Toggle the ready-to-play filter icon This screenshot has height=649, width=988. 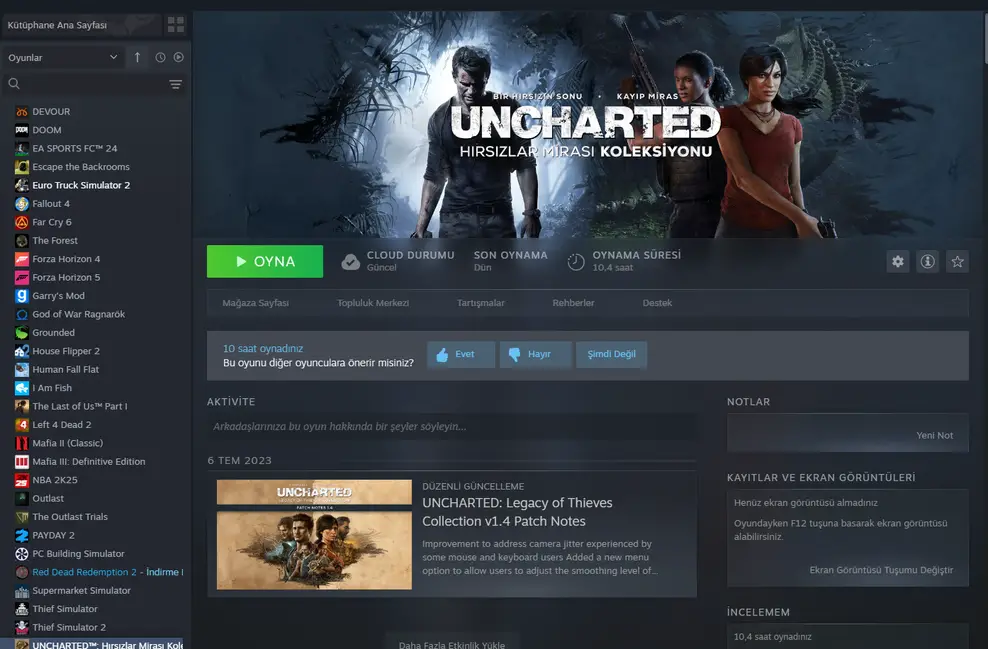[x=179, y=57]
